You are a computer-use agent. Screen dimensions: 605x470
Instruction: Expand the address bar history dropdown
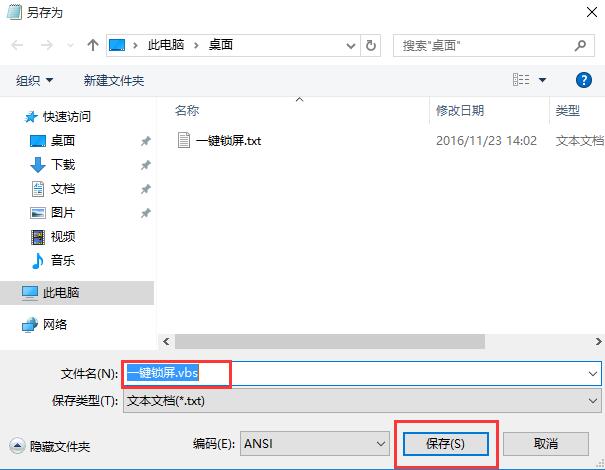tap(350, 46)
